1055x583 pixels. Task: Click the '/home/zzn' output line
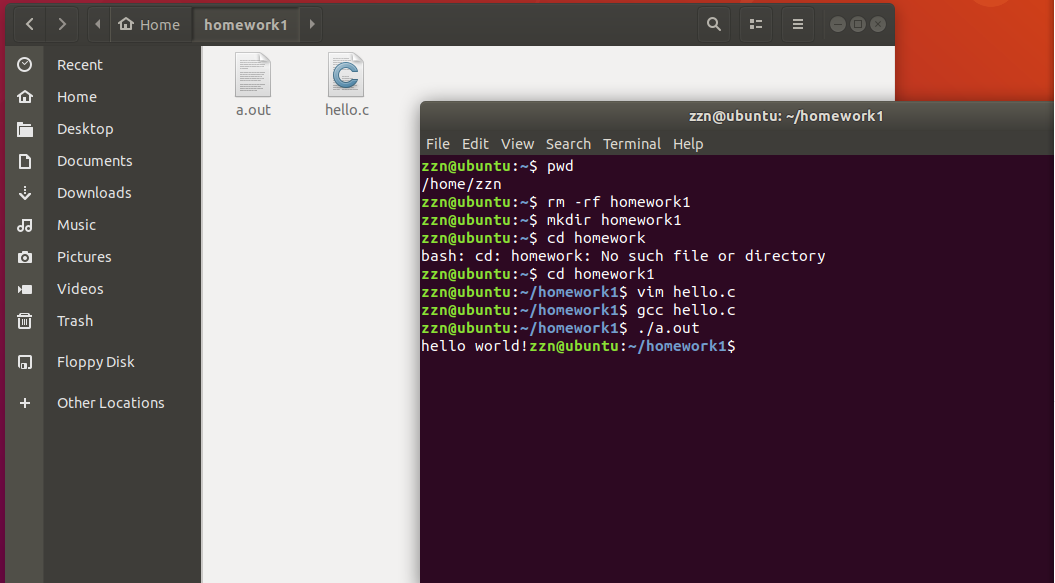point(461,184)
